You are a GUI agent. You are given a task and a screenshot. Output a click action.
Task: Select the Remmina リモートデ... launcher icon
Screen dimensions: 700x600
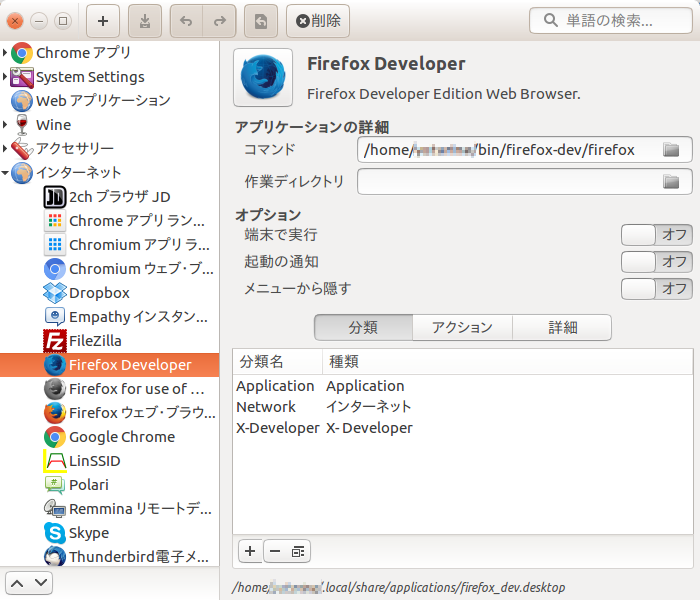point(55,509)
